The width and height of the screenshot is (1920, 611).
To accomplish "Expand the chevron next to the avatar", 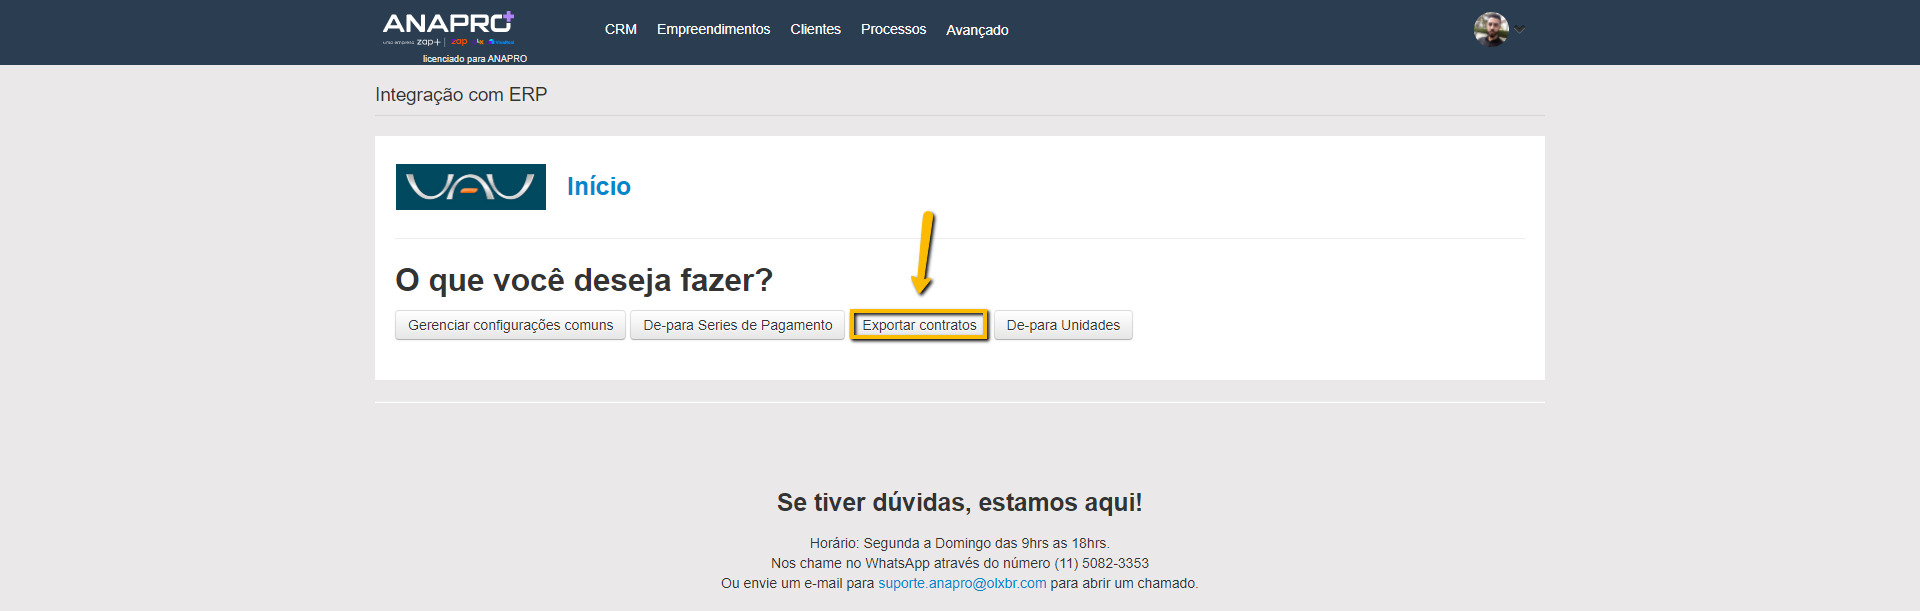I will point(1520,29).
